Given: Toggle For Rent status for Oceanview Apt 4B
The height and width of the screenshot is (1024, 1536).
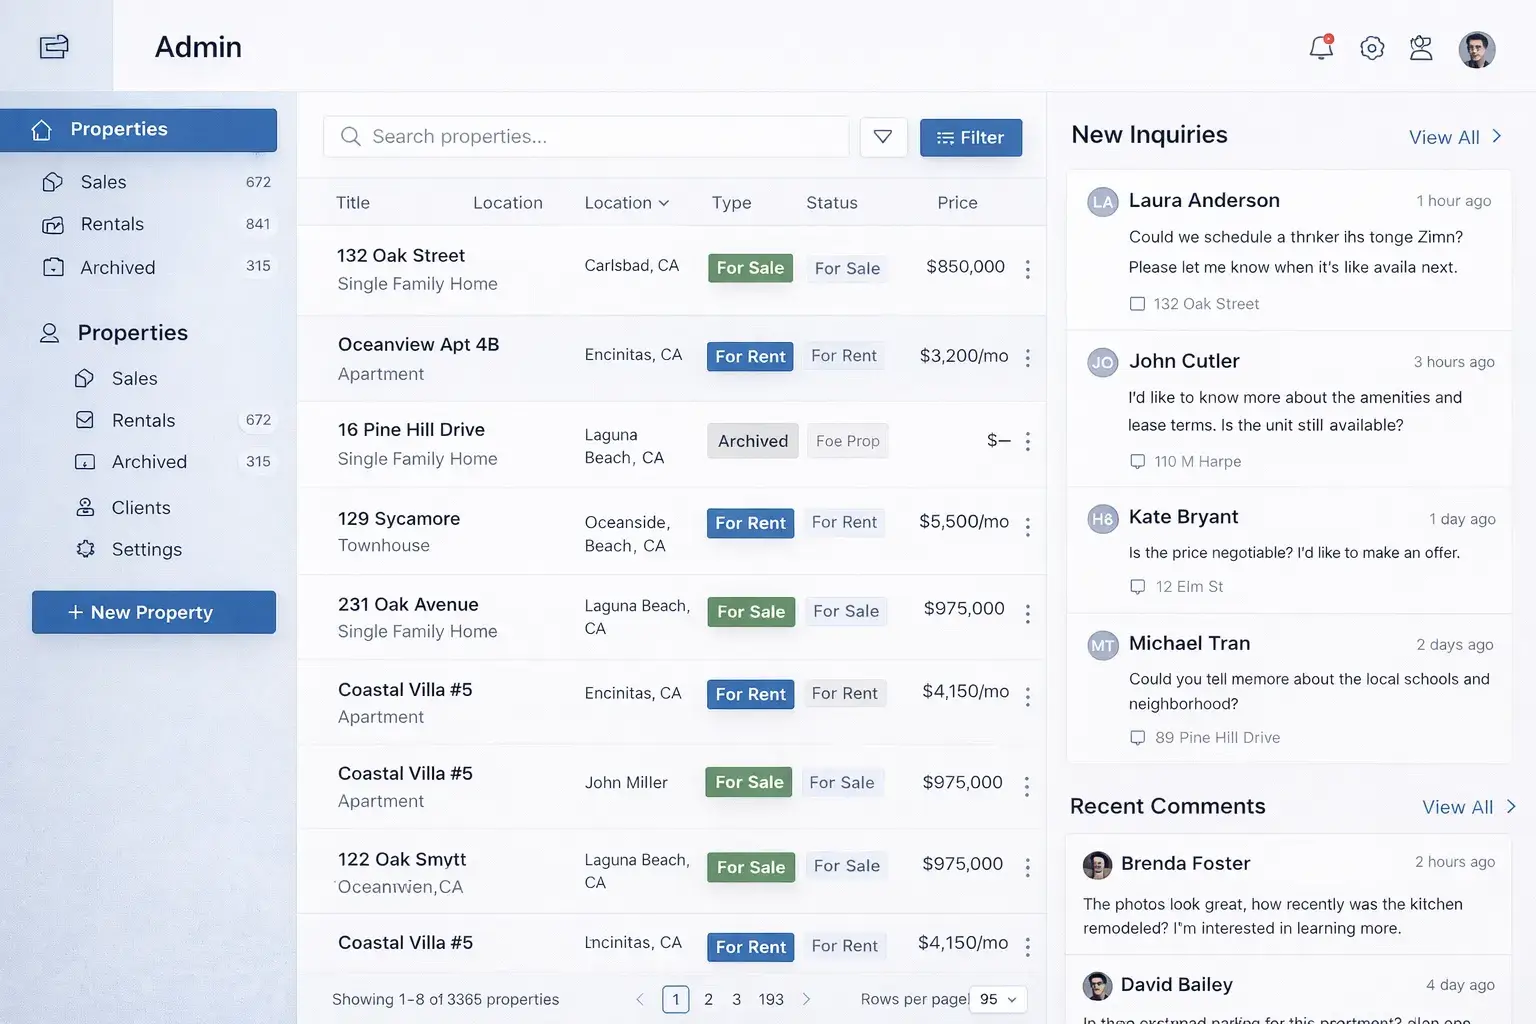Looking at the screenshot, I should pos(750,356).
